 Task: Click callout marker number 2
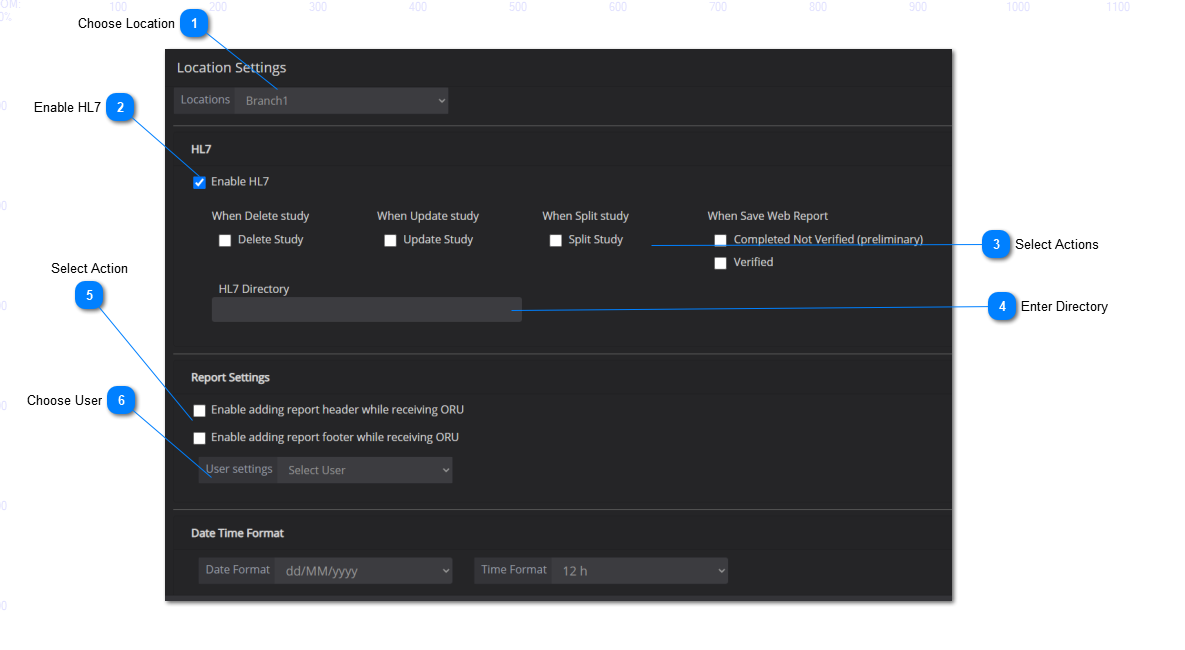pyautogui.click(x=120, y=107)
